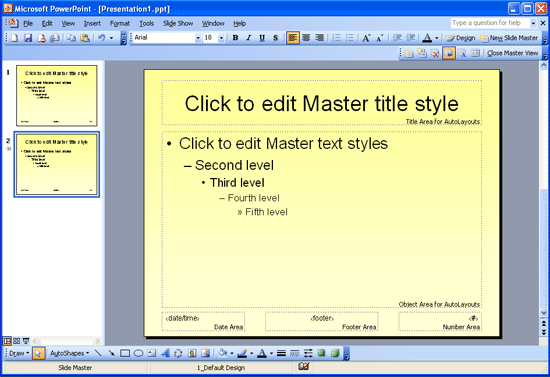Toggle the Select Objects arrow tool
Screen dimensions: 550x377
pyautogui.click(x=38, y=353)
